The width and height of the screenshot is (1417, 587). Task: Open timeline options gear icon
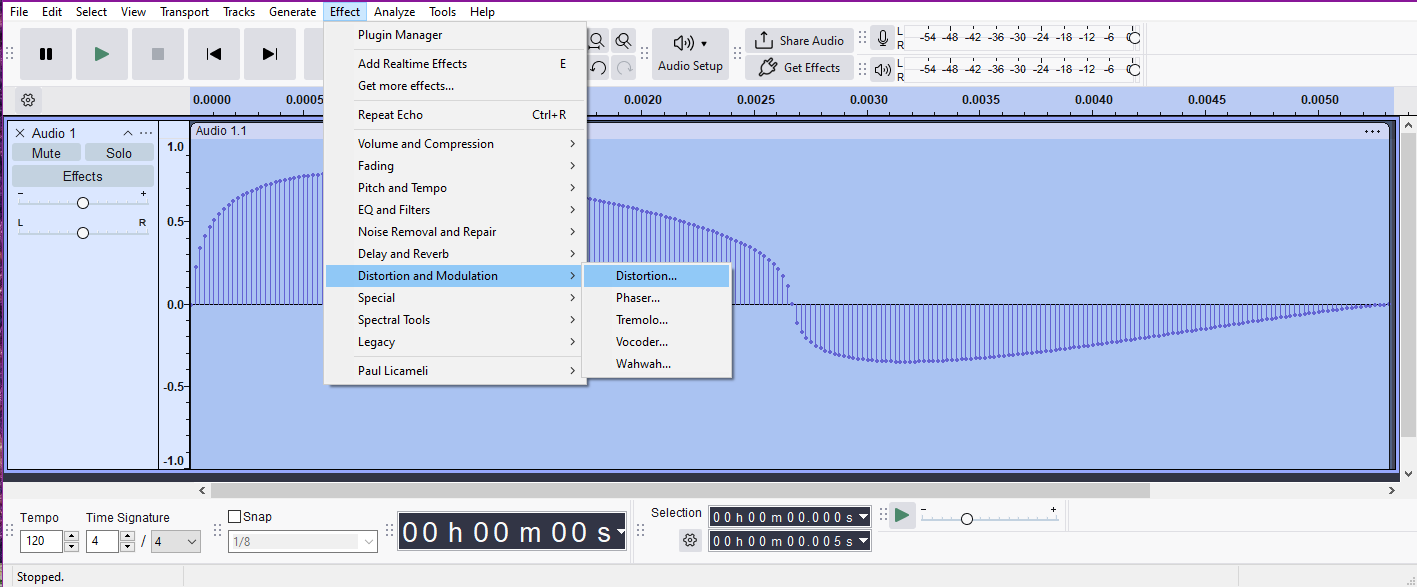click(28, 100)
